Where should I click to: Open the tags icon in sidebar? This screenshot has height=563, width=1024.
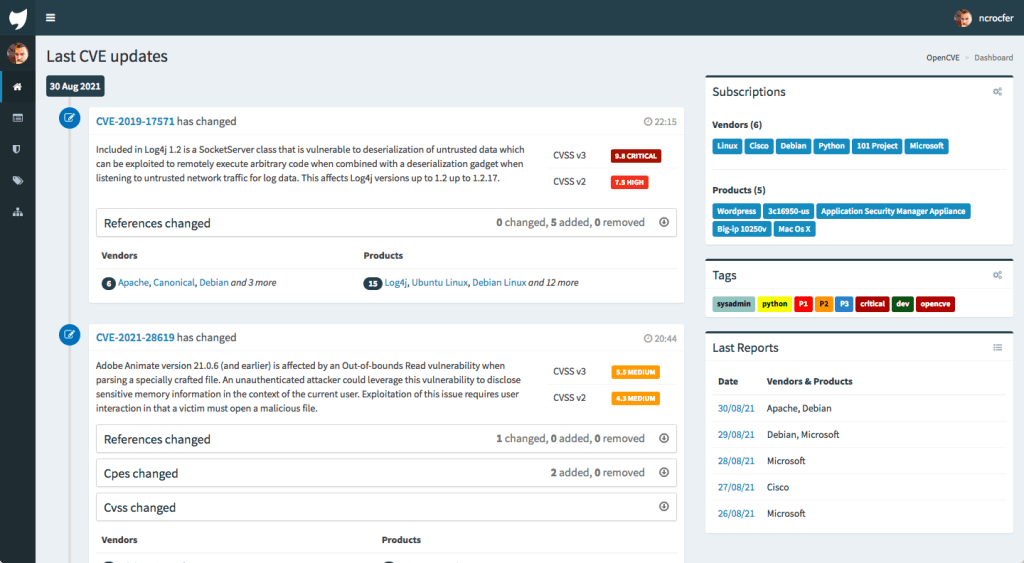tap(17, 180)
